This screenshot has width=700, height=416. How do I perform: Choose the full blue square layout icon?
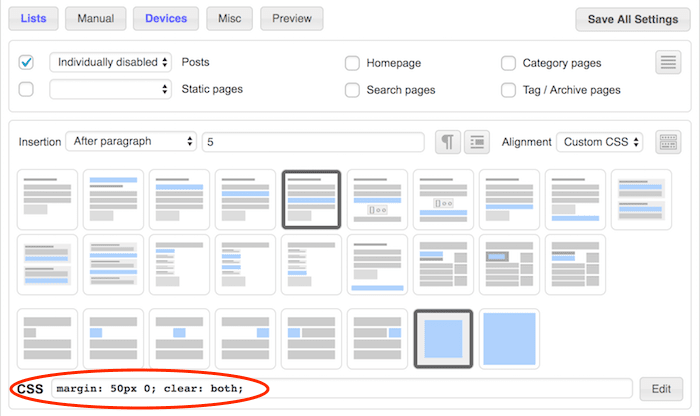(509, 338)
